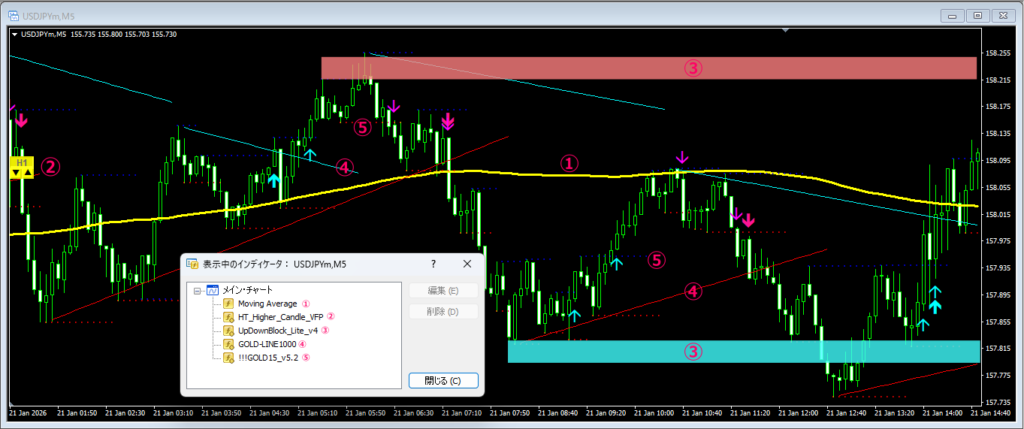
Task: Collapse the メイン・チャート tree node
Action: click(x=197, y=289)
